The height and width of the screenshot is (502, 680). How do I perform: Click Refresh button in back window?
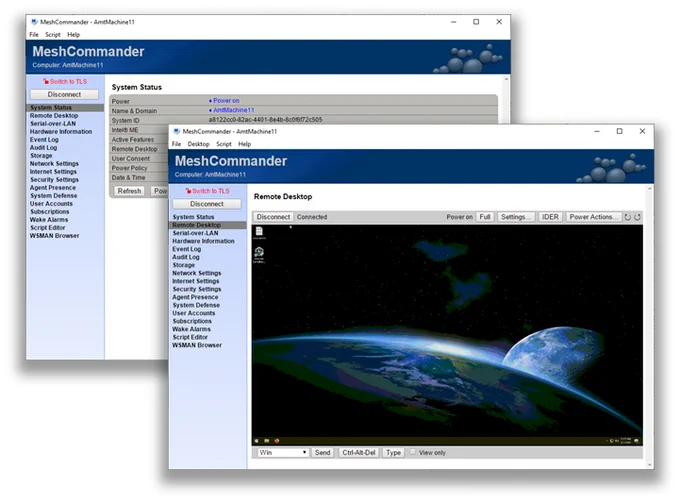click(x=129, y=191)
